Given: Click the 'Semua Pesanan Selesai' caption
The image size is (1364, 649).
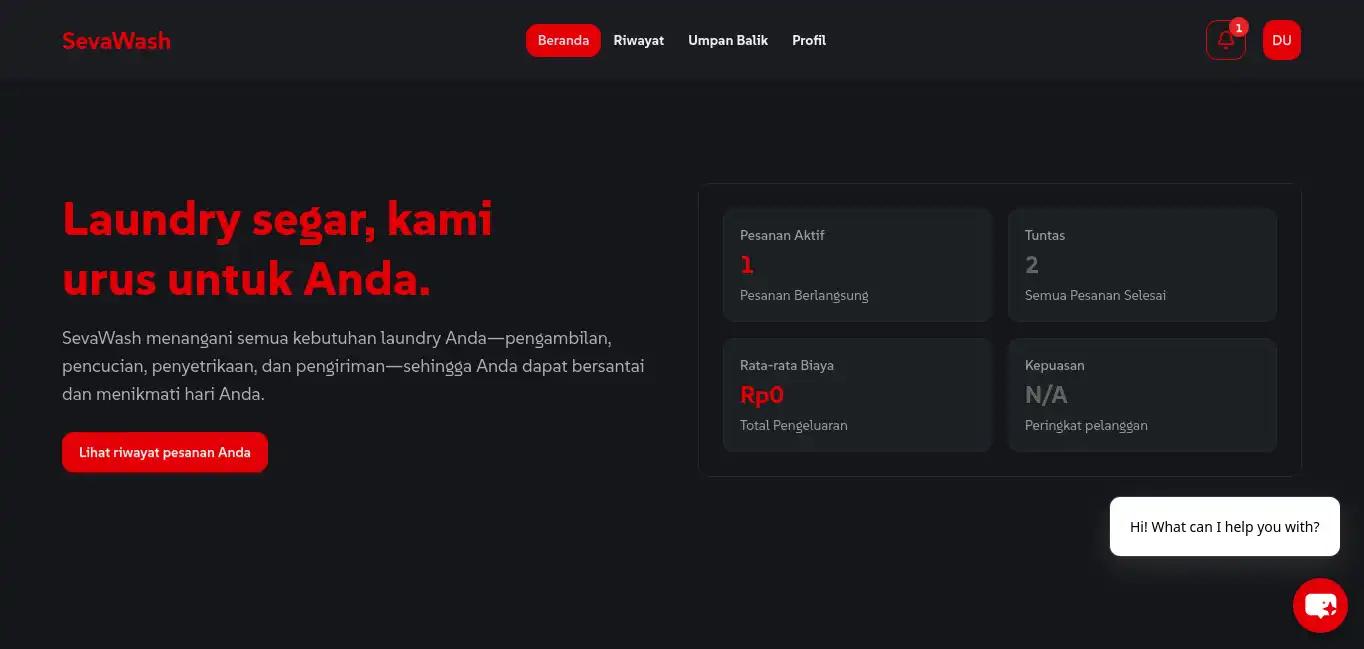Looking at the screenshot, I should 1095,295.
